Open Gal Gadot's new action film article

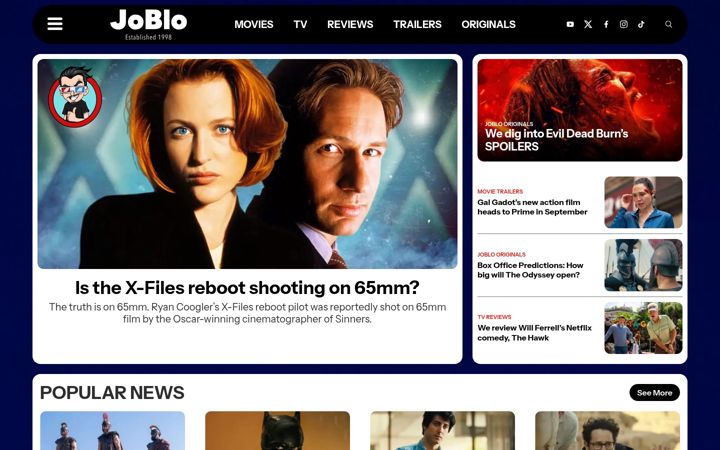(532, 207)
